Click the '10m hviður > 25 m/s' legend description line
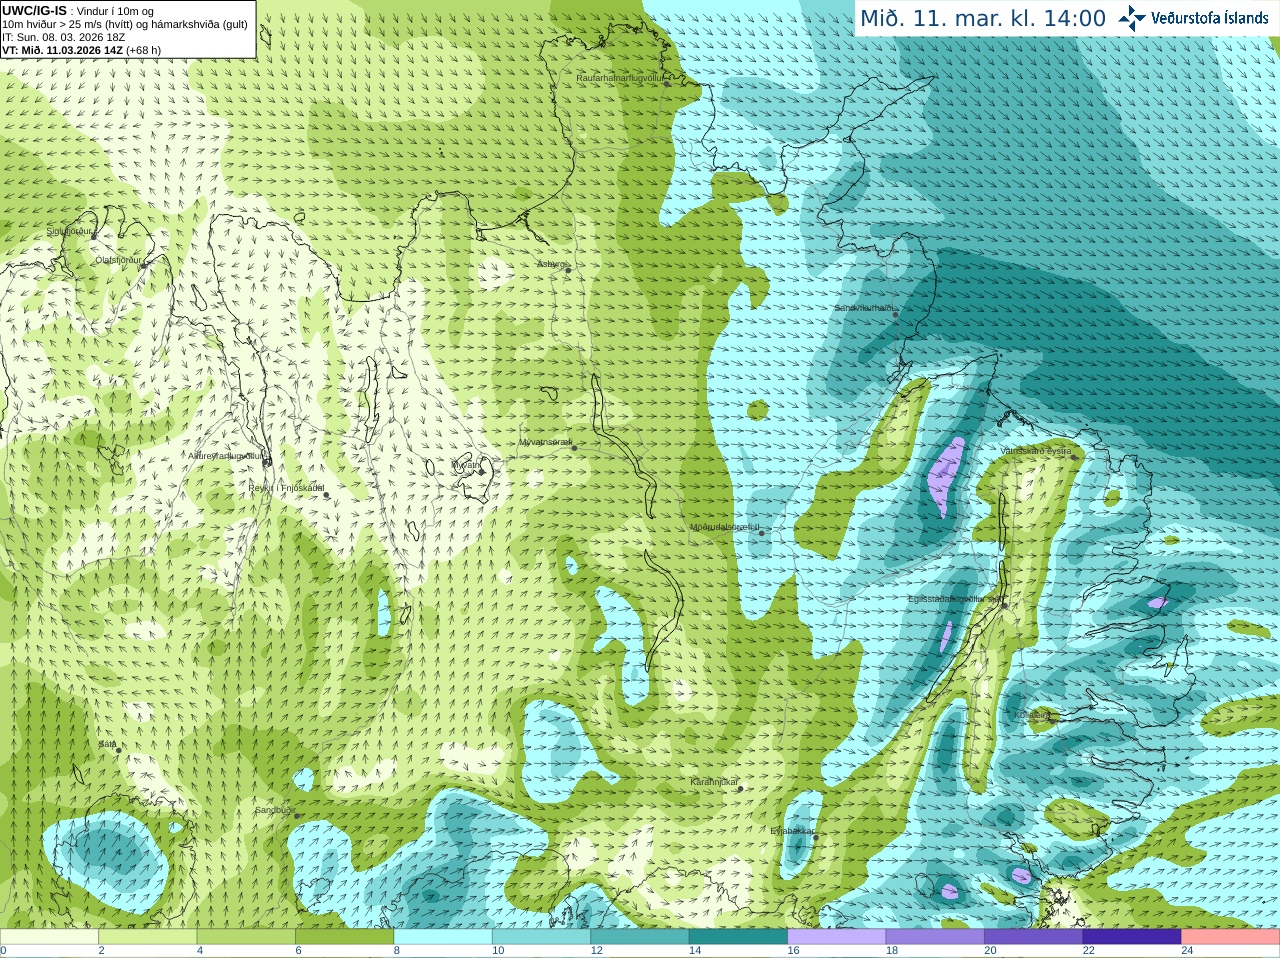 click(125, 24)
